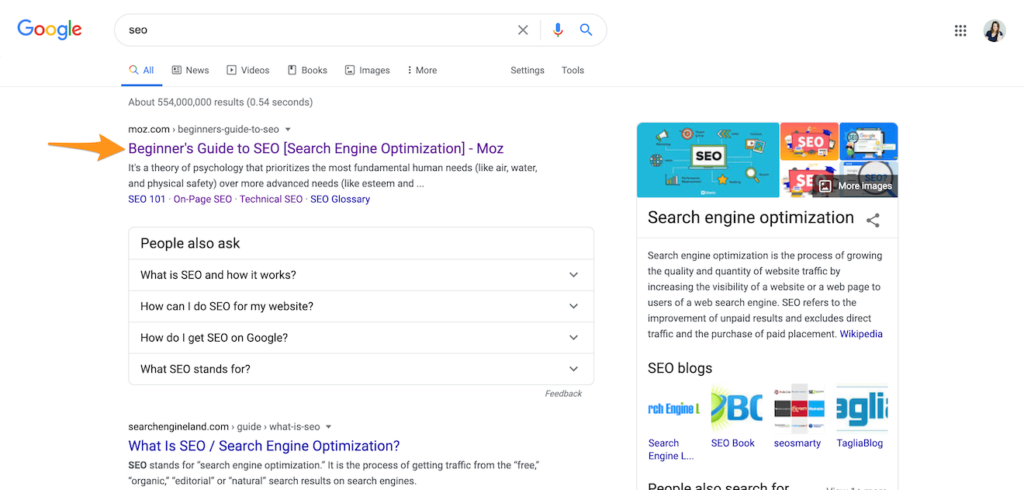This screenshot has height=490, width=1024.
Task: Click the About 554,000,000 results text
Action: coord(221,103)
